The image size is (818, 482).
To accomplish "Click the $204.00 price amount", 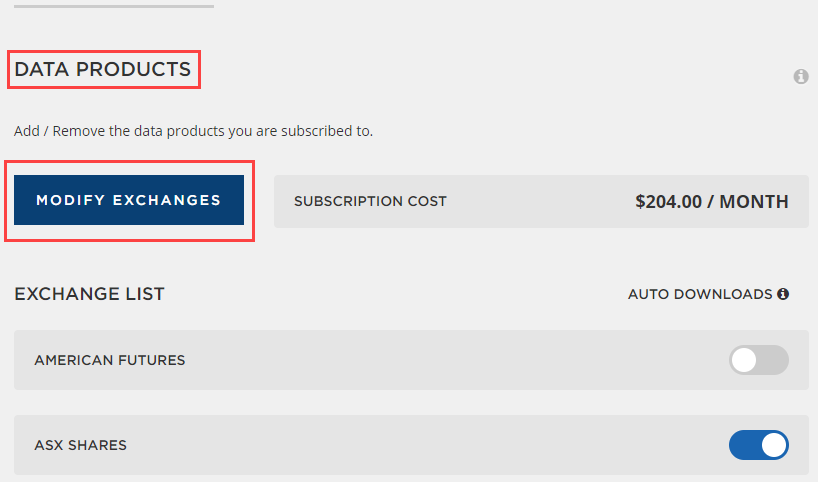I will tap(668, 202).
